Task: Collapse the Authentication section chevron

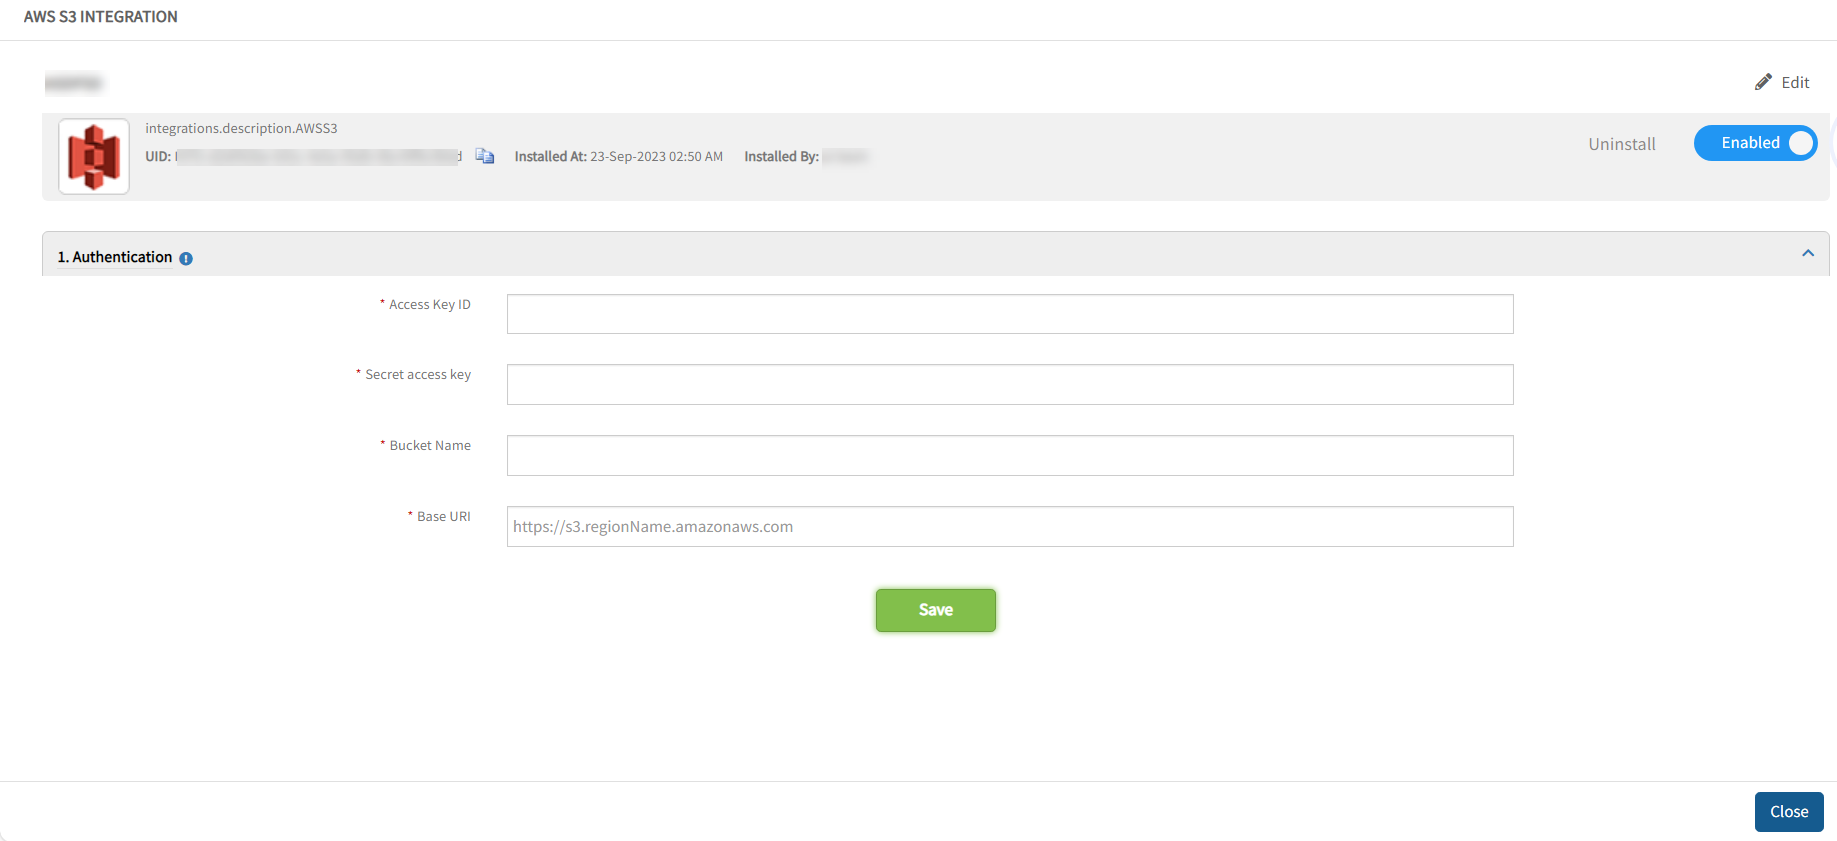Action: point(1808,253)
